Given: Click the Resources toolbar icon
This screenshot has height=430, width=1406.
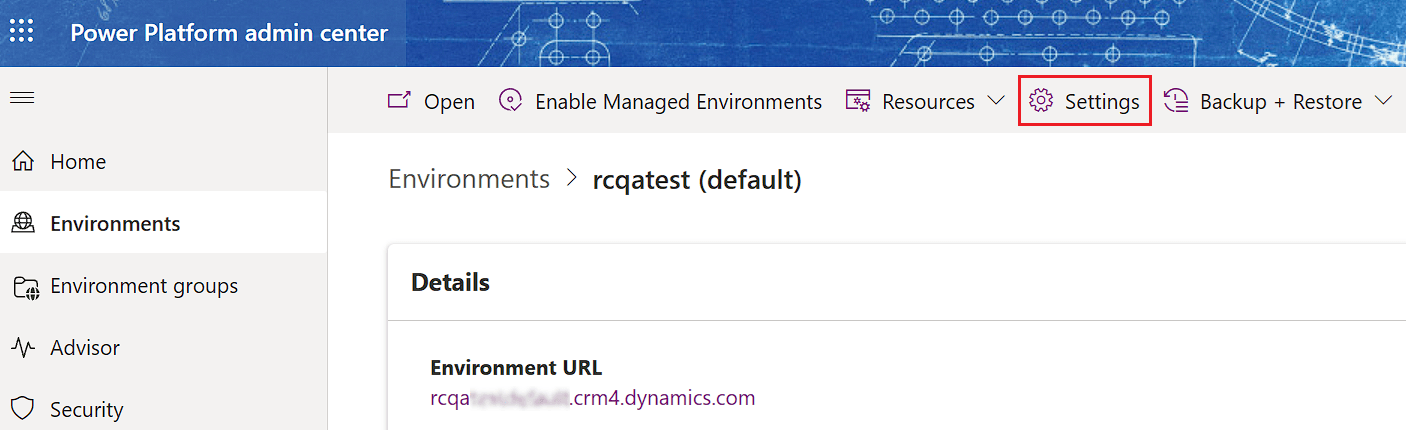Looking at the screenshot, I should tap(857, 101).
